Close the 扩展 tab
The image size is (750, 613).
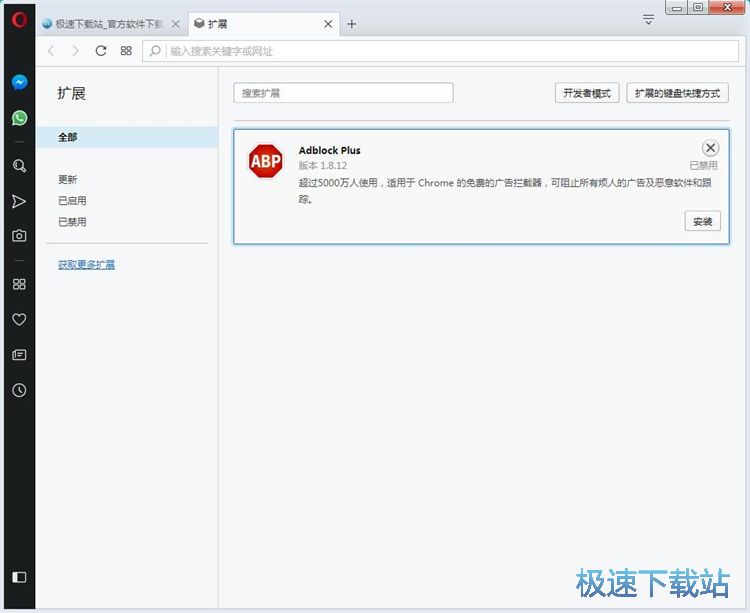(328, 24)
